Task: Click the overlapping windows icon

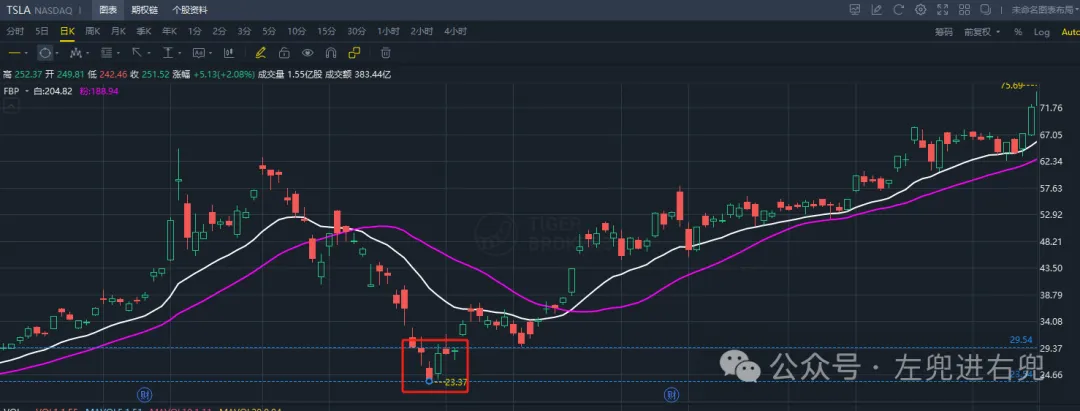Action: (x=986, y=10)
